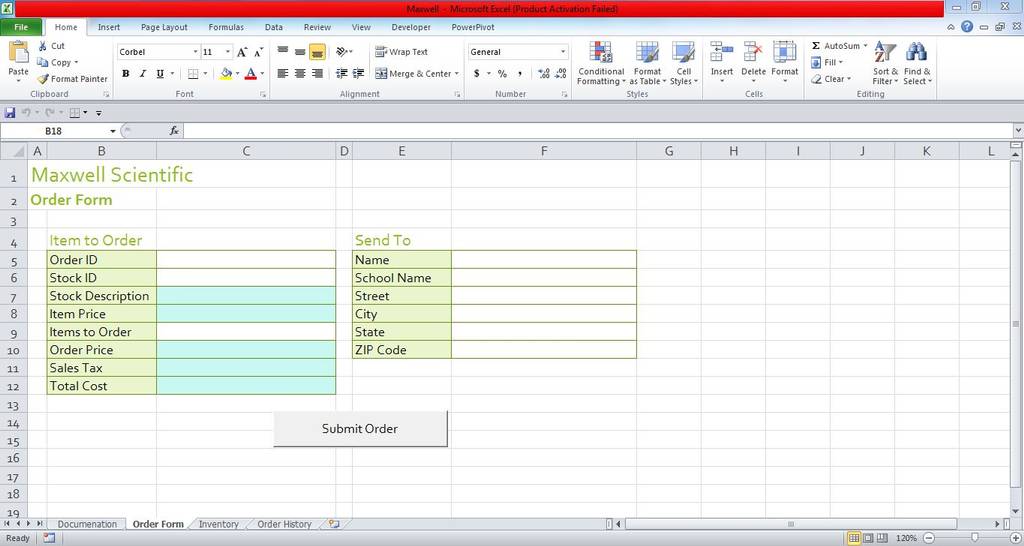1024x546 pixels.
Task: Apply accounting dollar format
Action: pos(477,73)
